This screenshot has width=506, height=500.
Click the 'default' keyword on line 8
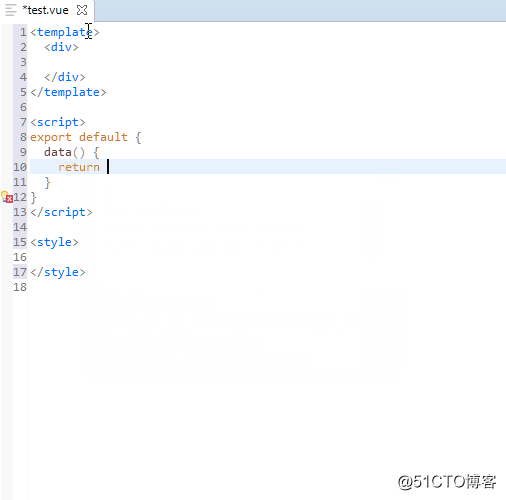103,137
